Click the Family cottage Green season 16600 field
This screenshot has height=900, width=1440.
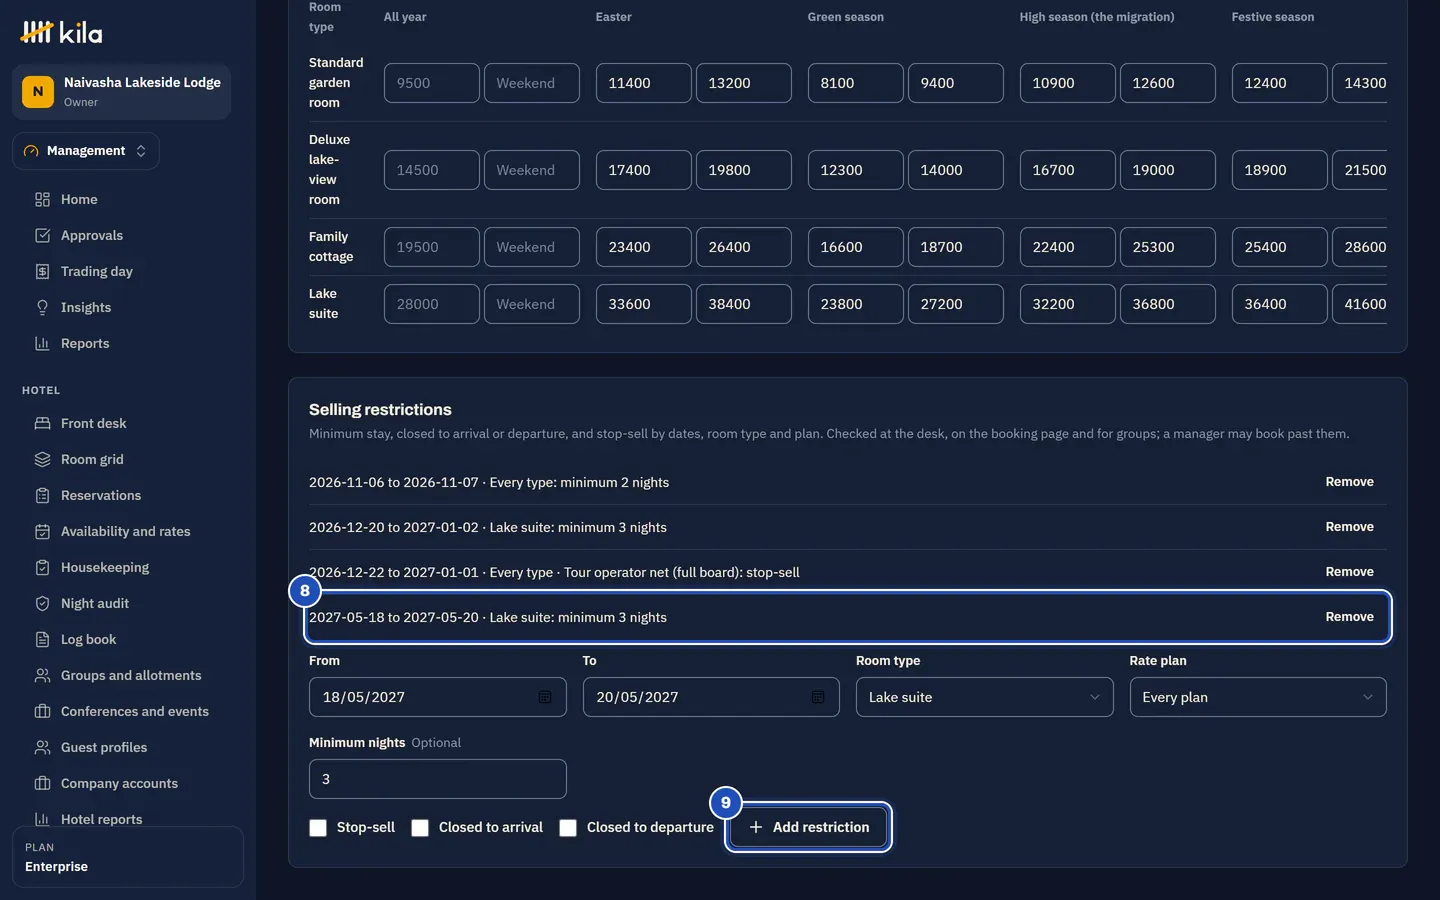click(x=856, y=247)
